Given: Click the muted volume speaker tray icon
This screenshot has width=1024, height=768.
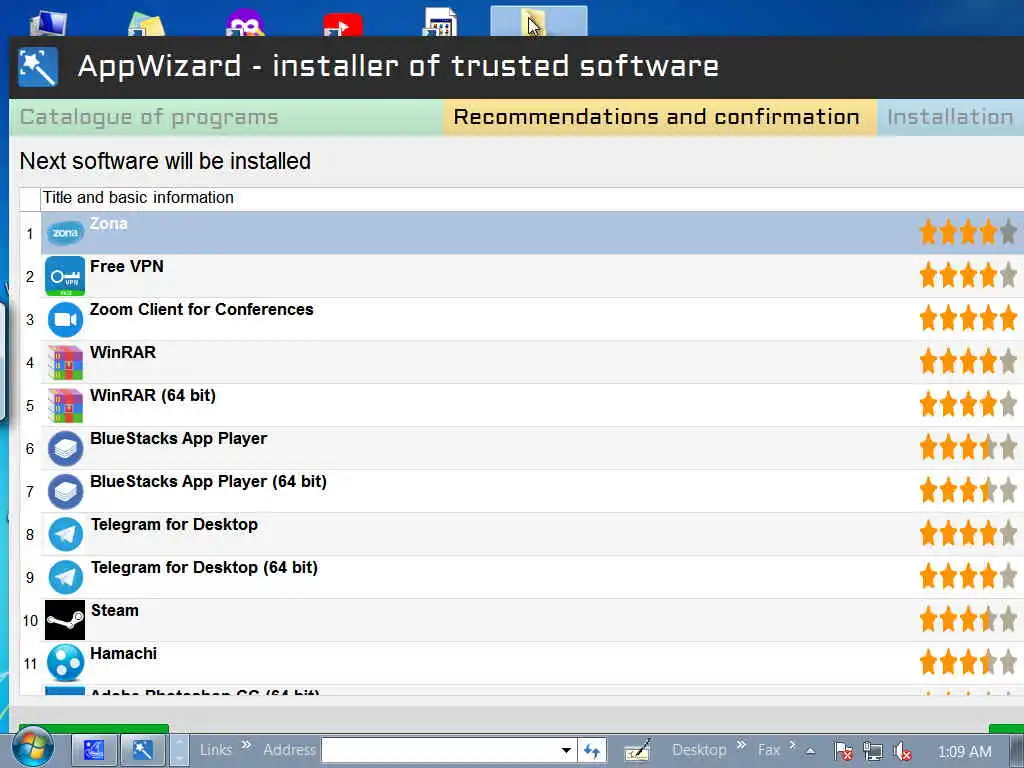Looking at the screenshot, I should (x=902, y=751).
